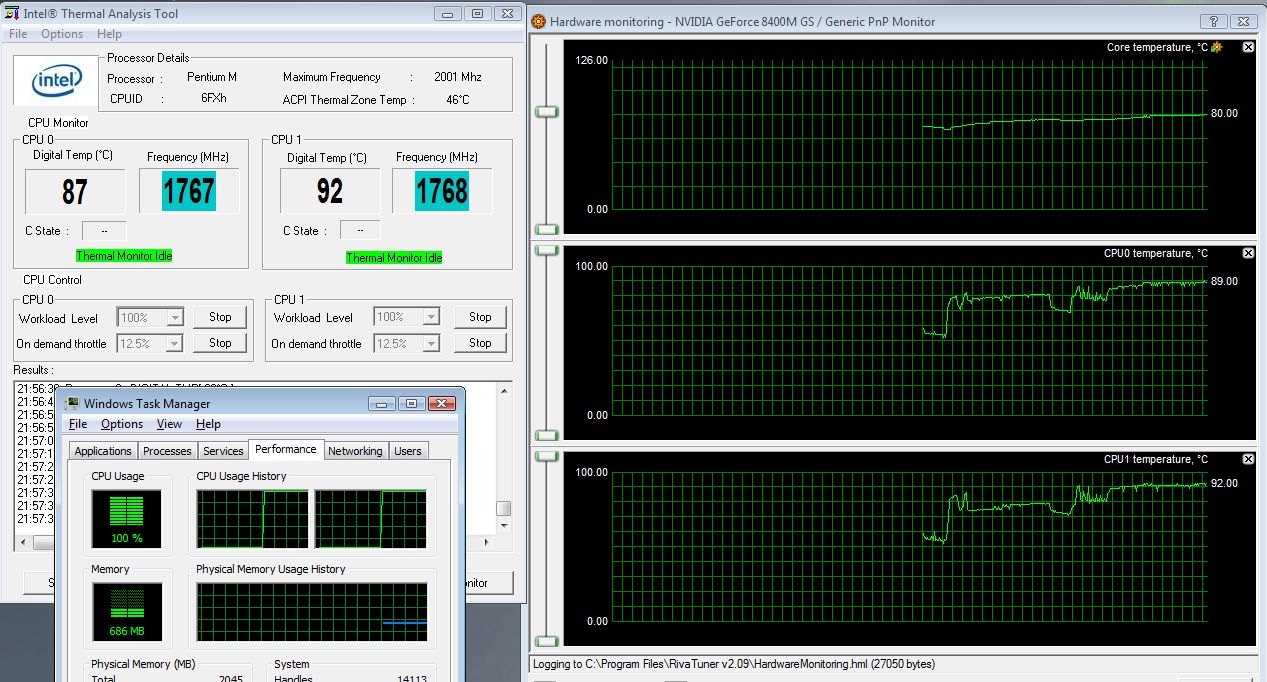Image resolution: width=1267 pixels, height=682 pixels.
Task: Select the Performance tab
Action: point(286,450)
